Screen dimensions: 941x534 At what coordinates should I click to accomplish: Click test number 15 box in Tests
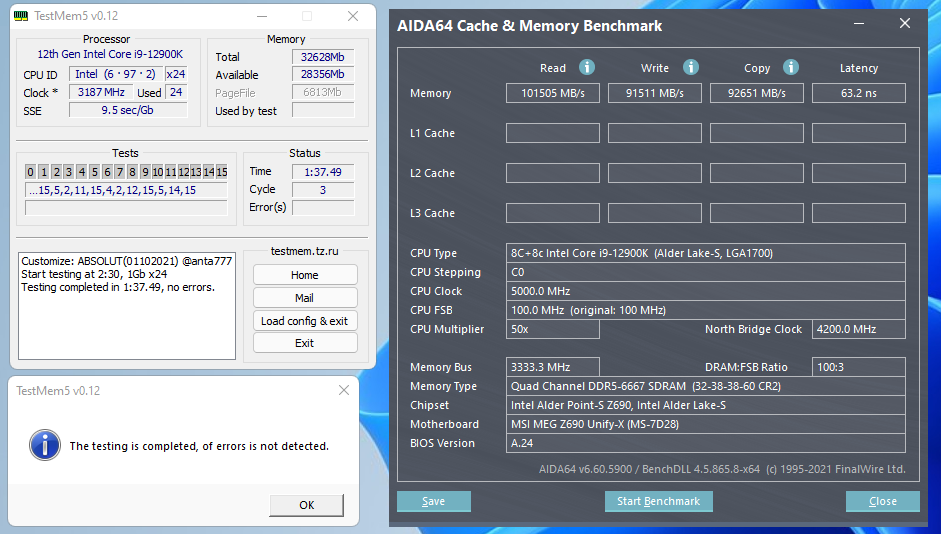(222, 172)
